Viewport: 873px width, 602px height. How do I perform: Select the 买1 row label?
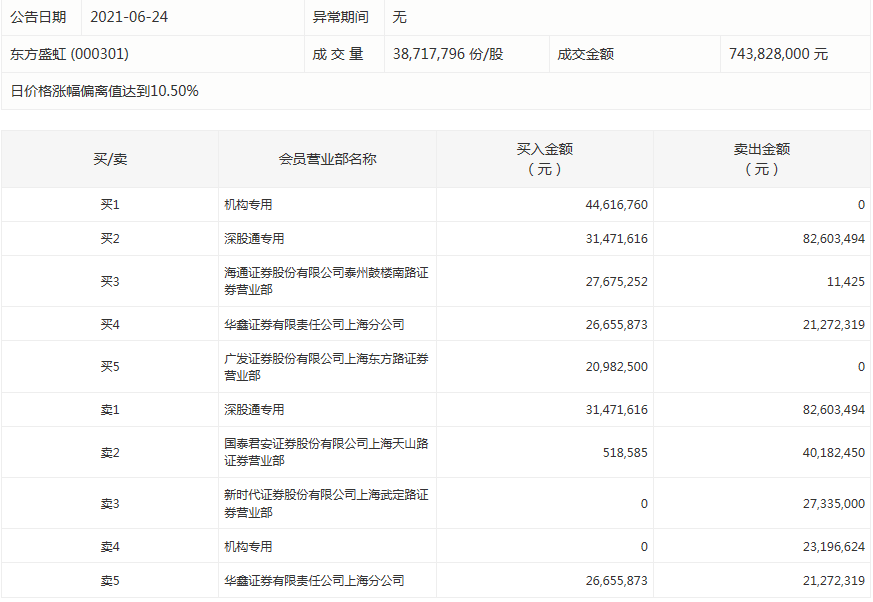click(110, 205)
